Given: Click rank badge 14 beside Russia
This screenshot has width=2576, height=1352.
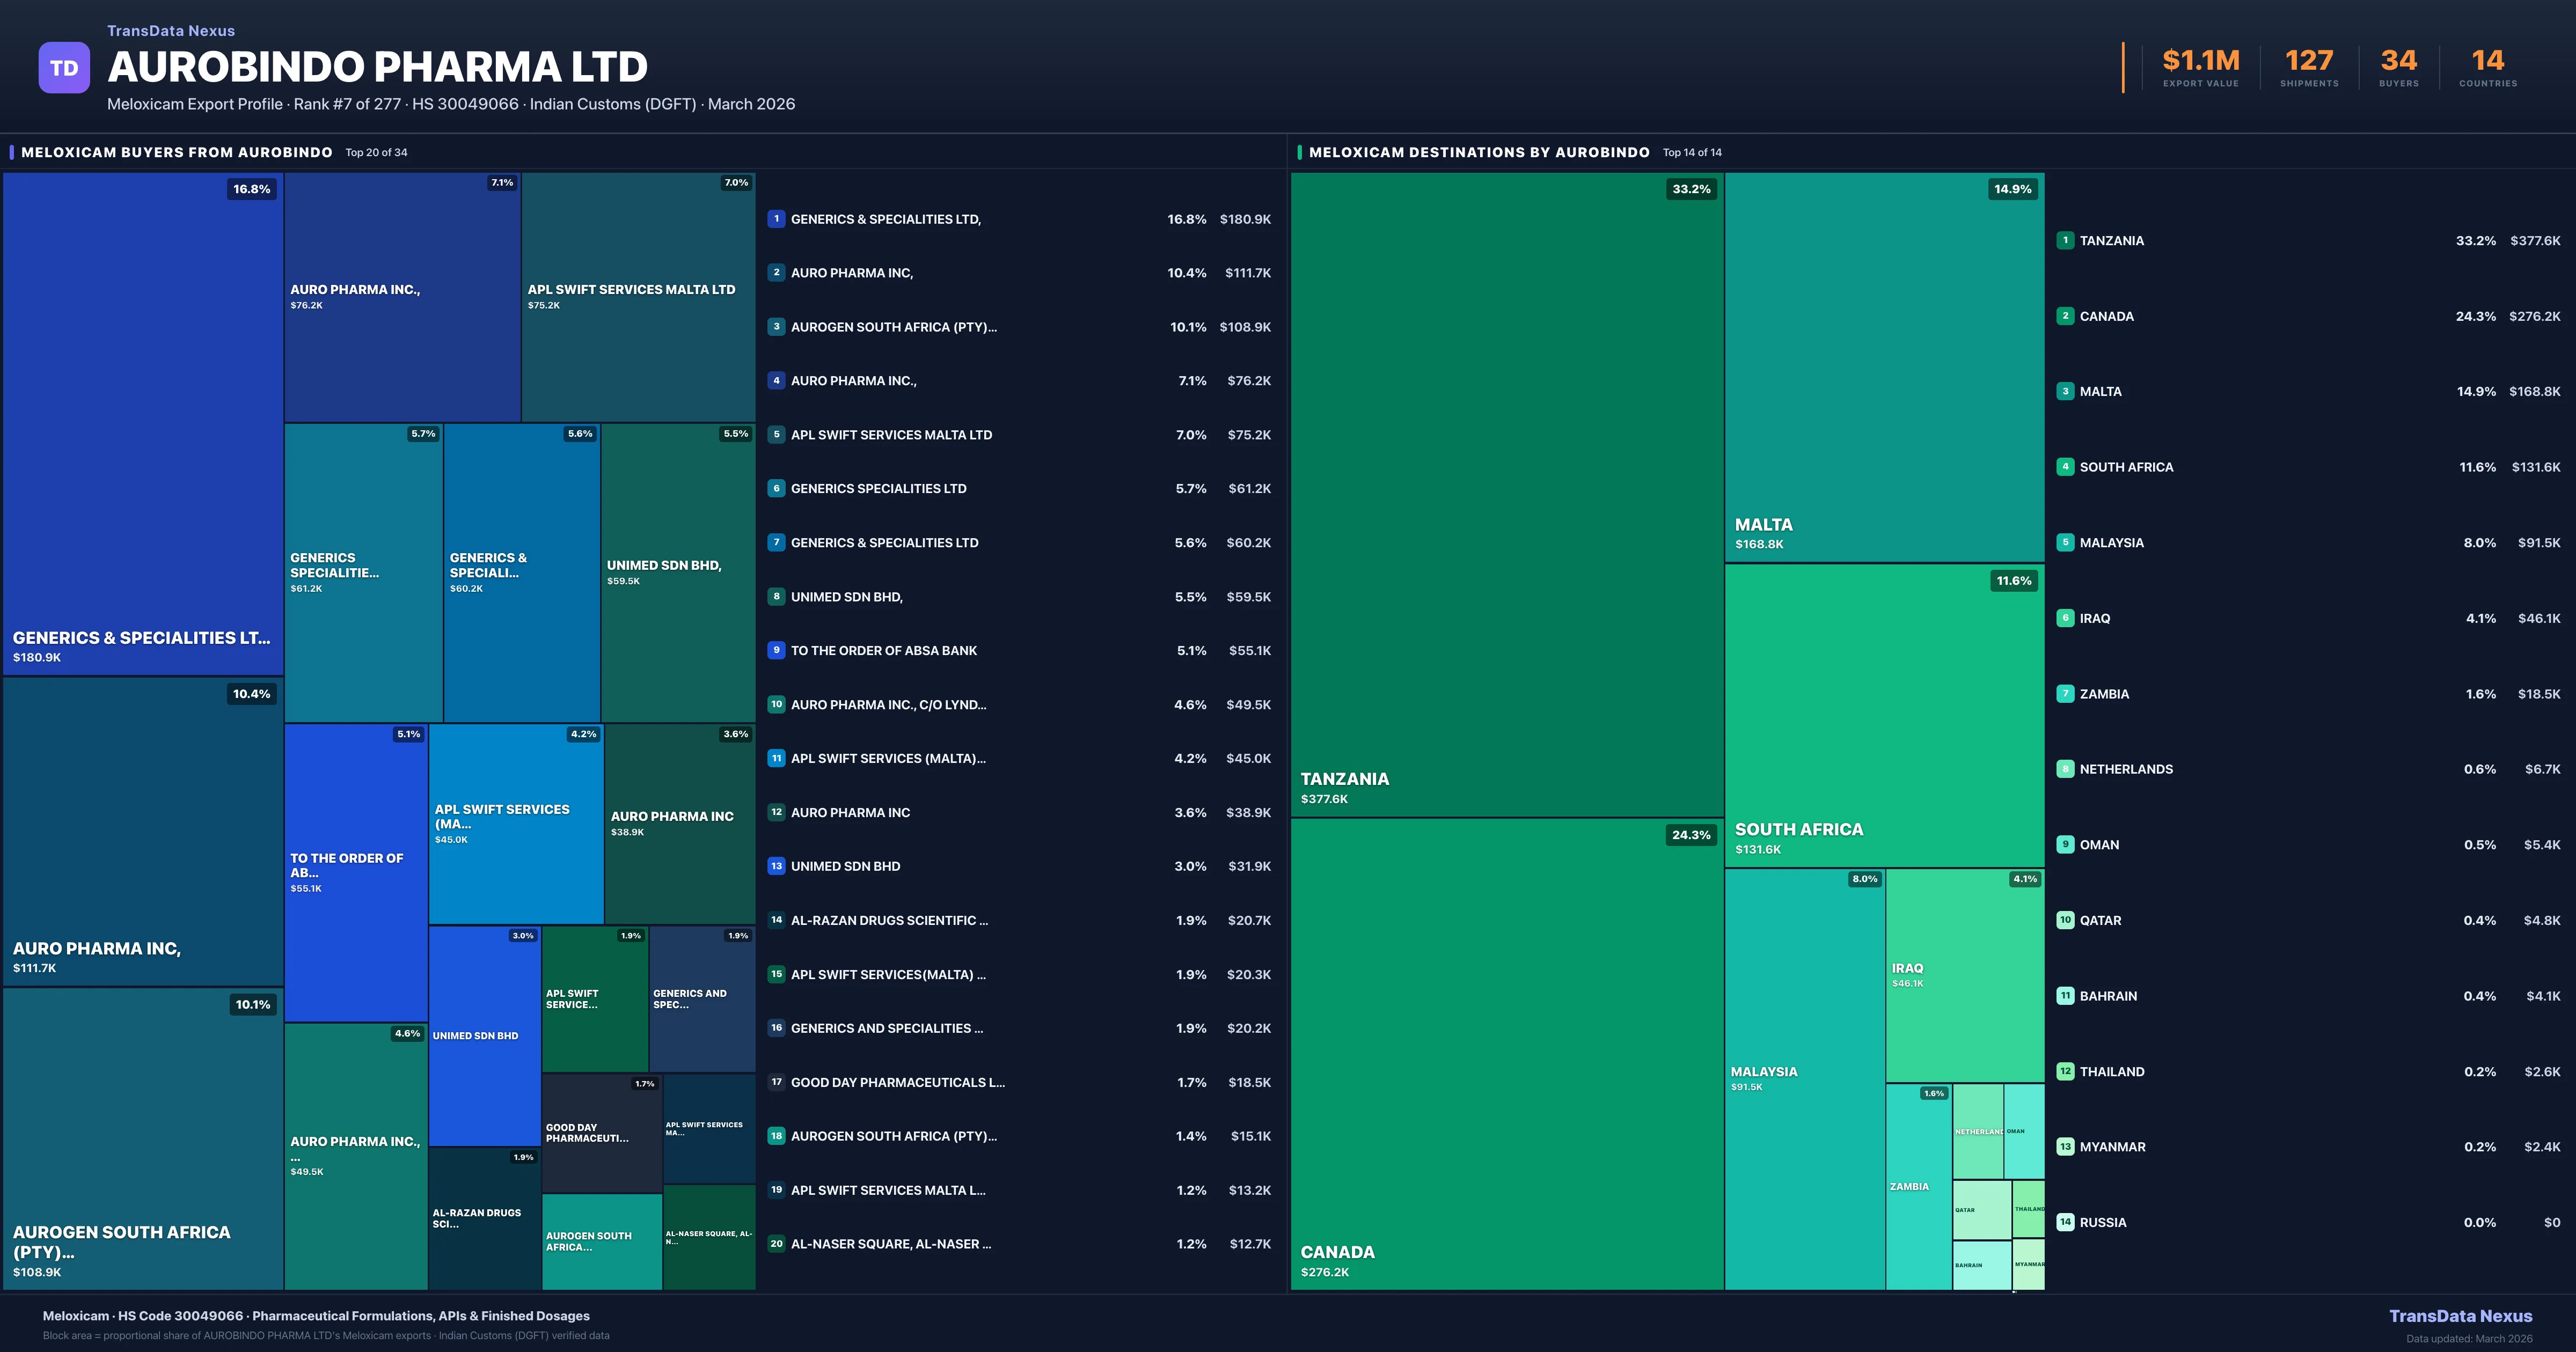Looking at the screenshot, I should pos(2065,1222).
